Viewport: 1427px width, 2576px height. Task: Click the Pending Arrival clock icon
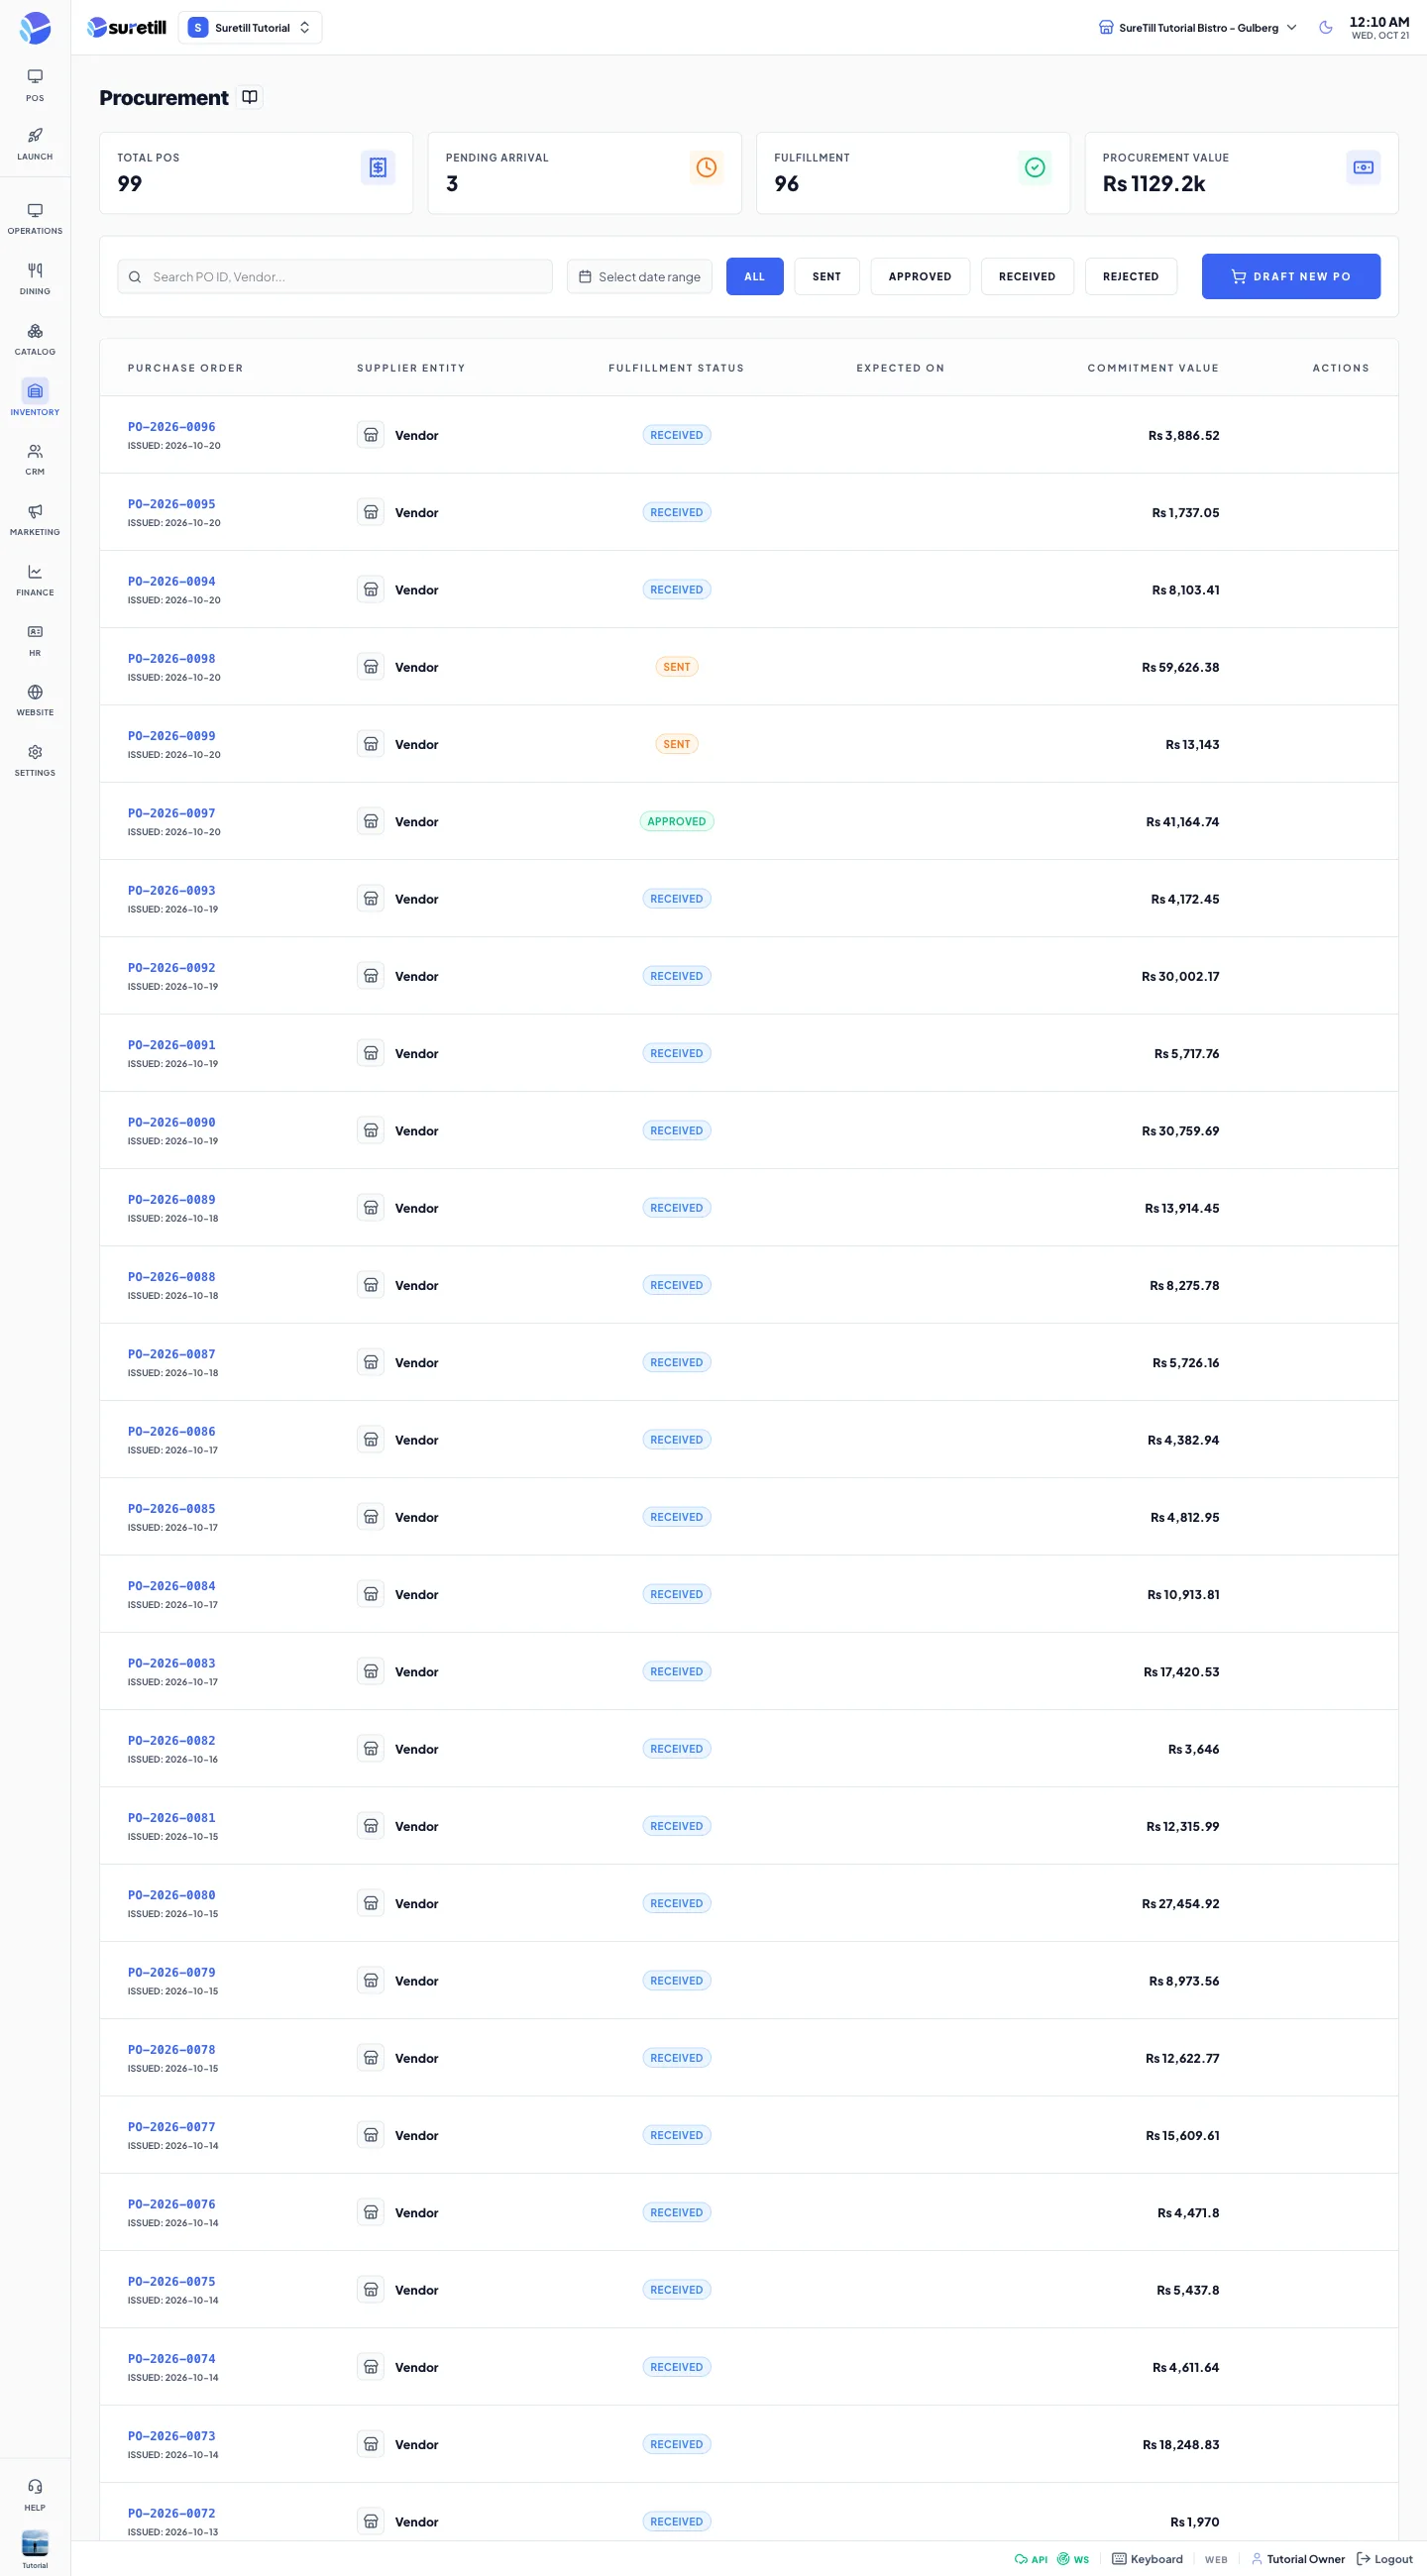pos(706,167)
